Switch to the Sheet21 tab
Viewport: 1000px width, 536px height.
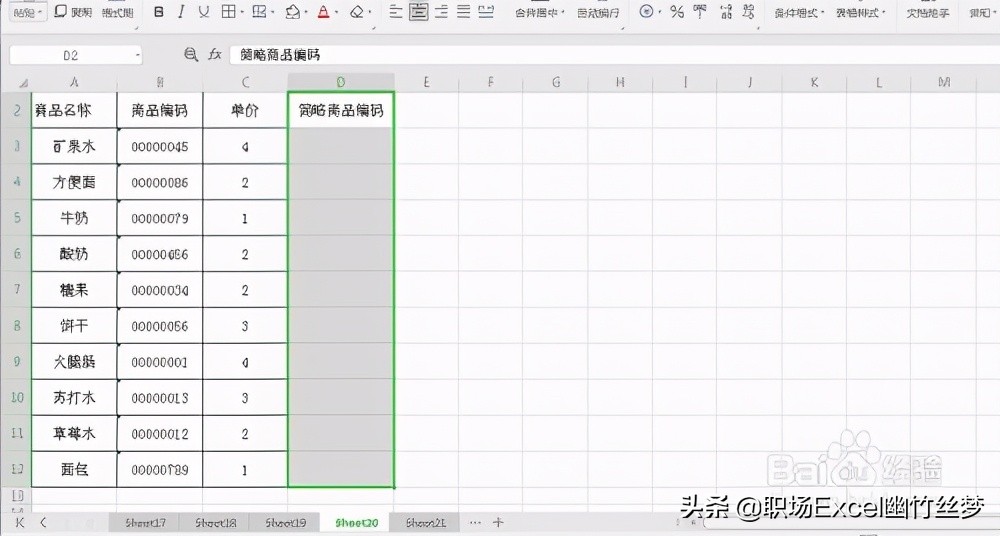[x=426, y=523]
